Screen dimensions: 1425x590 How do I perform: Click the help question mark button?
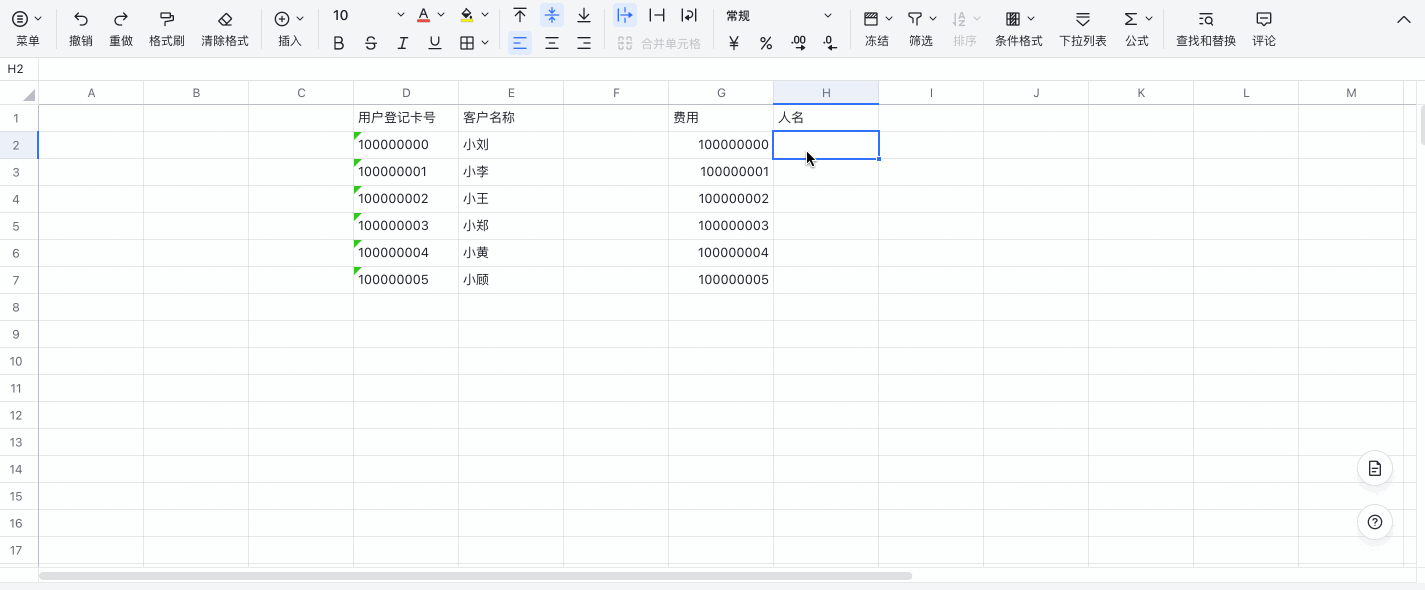[x=1375, y=522]
